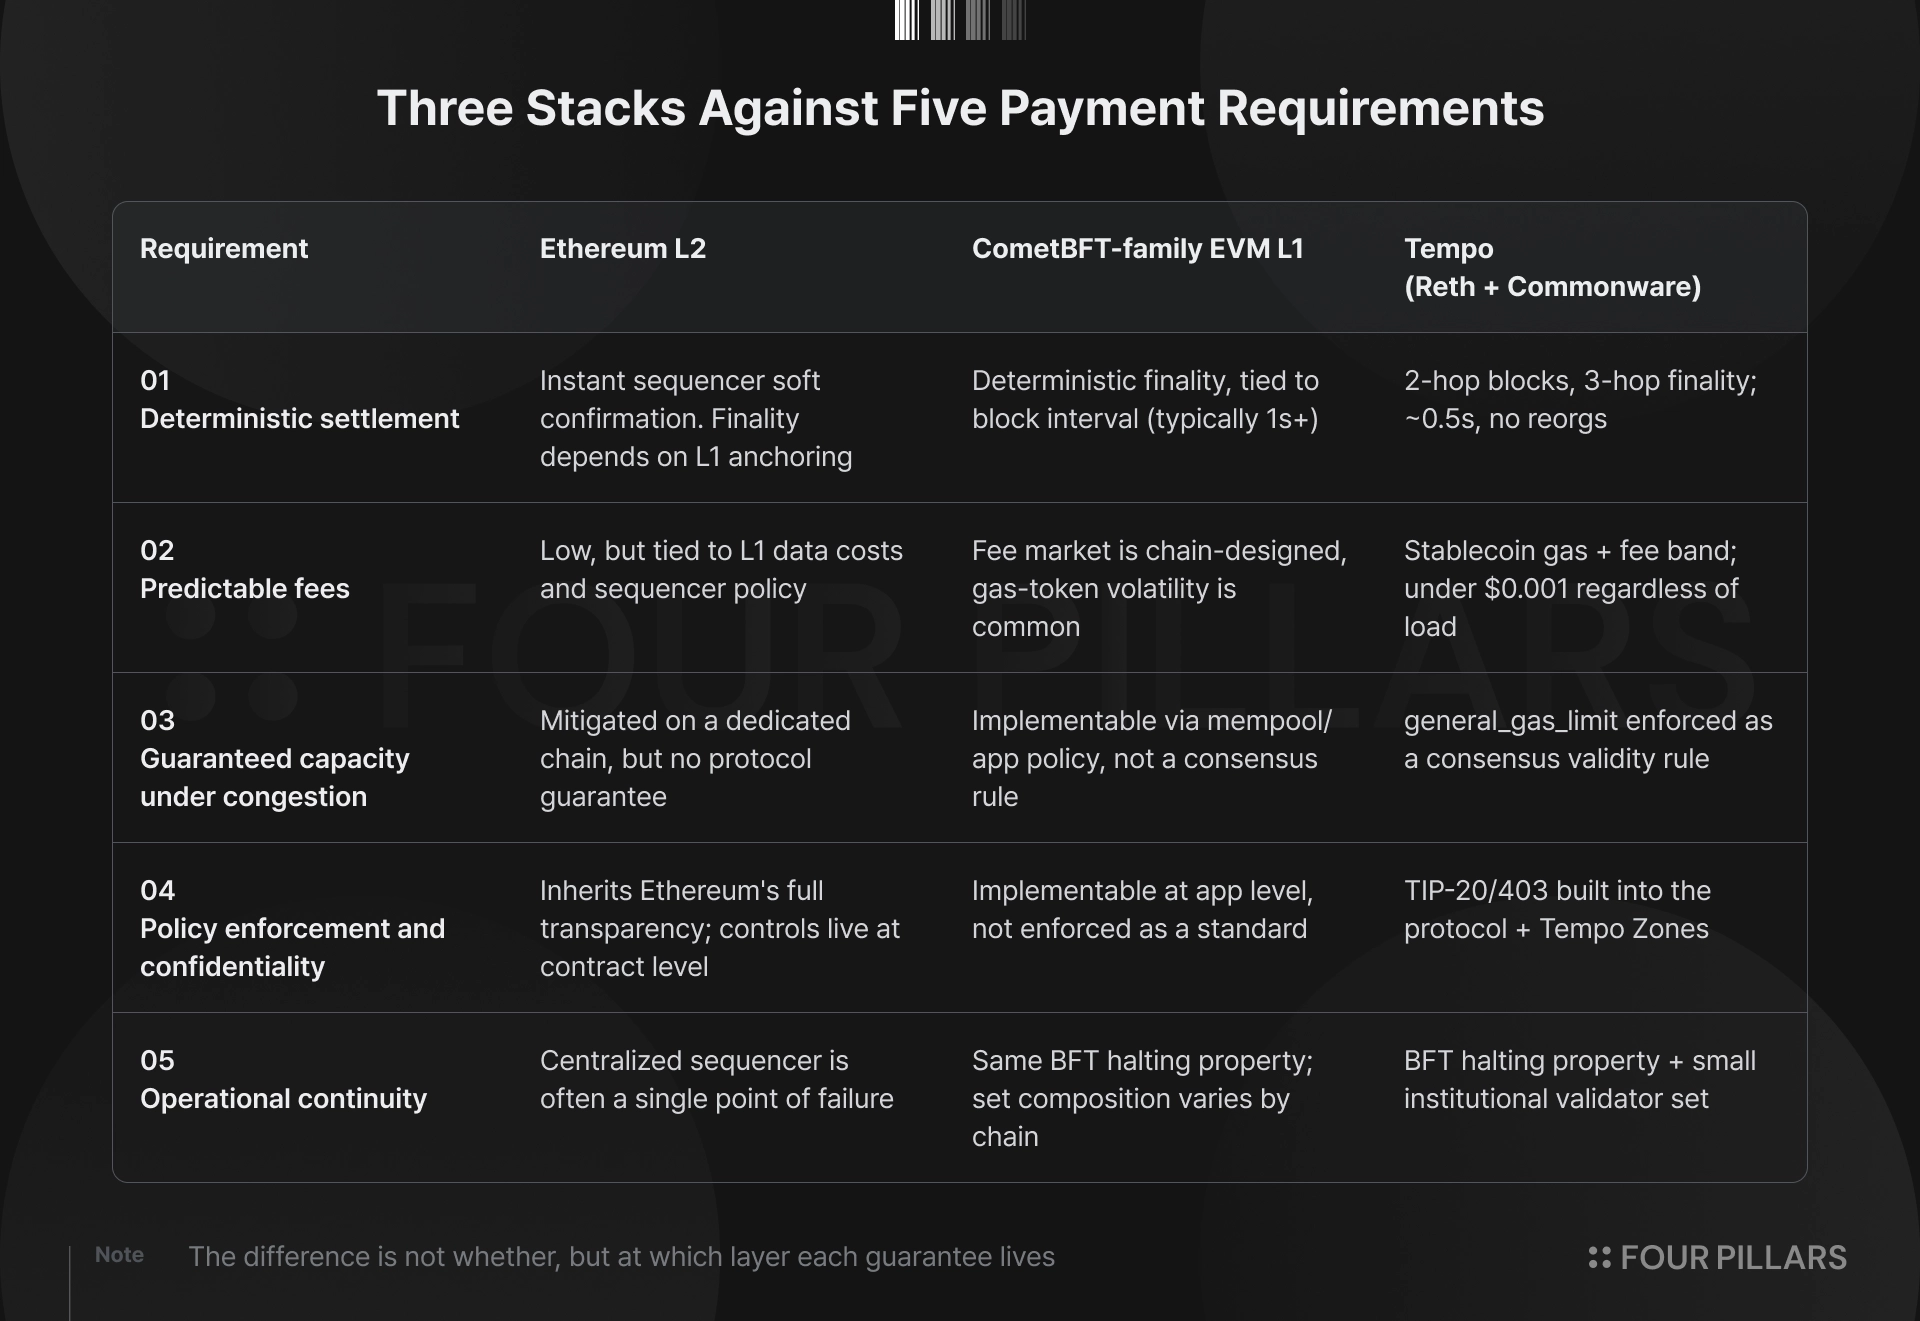Click the FOUR PILLARS brand text
The width and height of the screenshot is (1920, 1321).
click(x=1733, y=1258)
